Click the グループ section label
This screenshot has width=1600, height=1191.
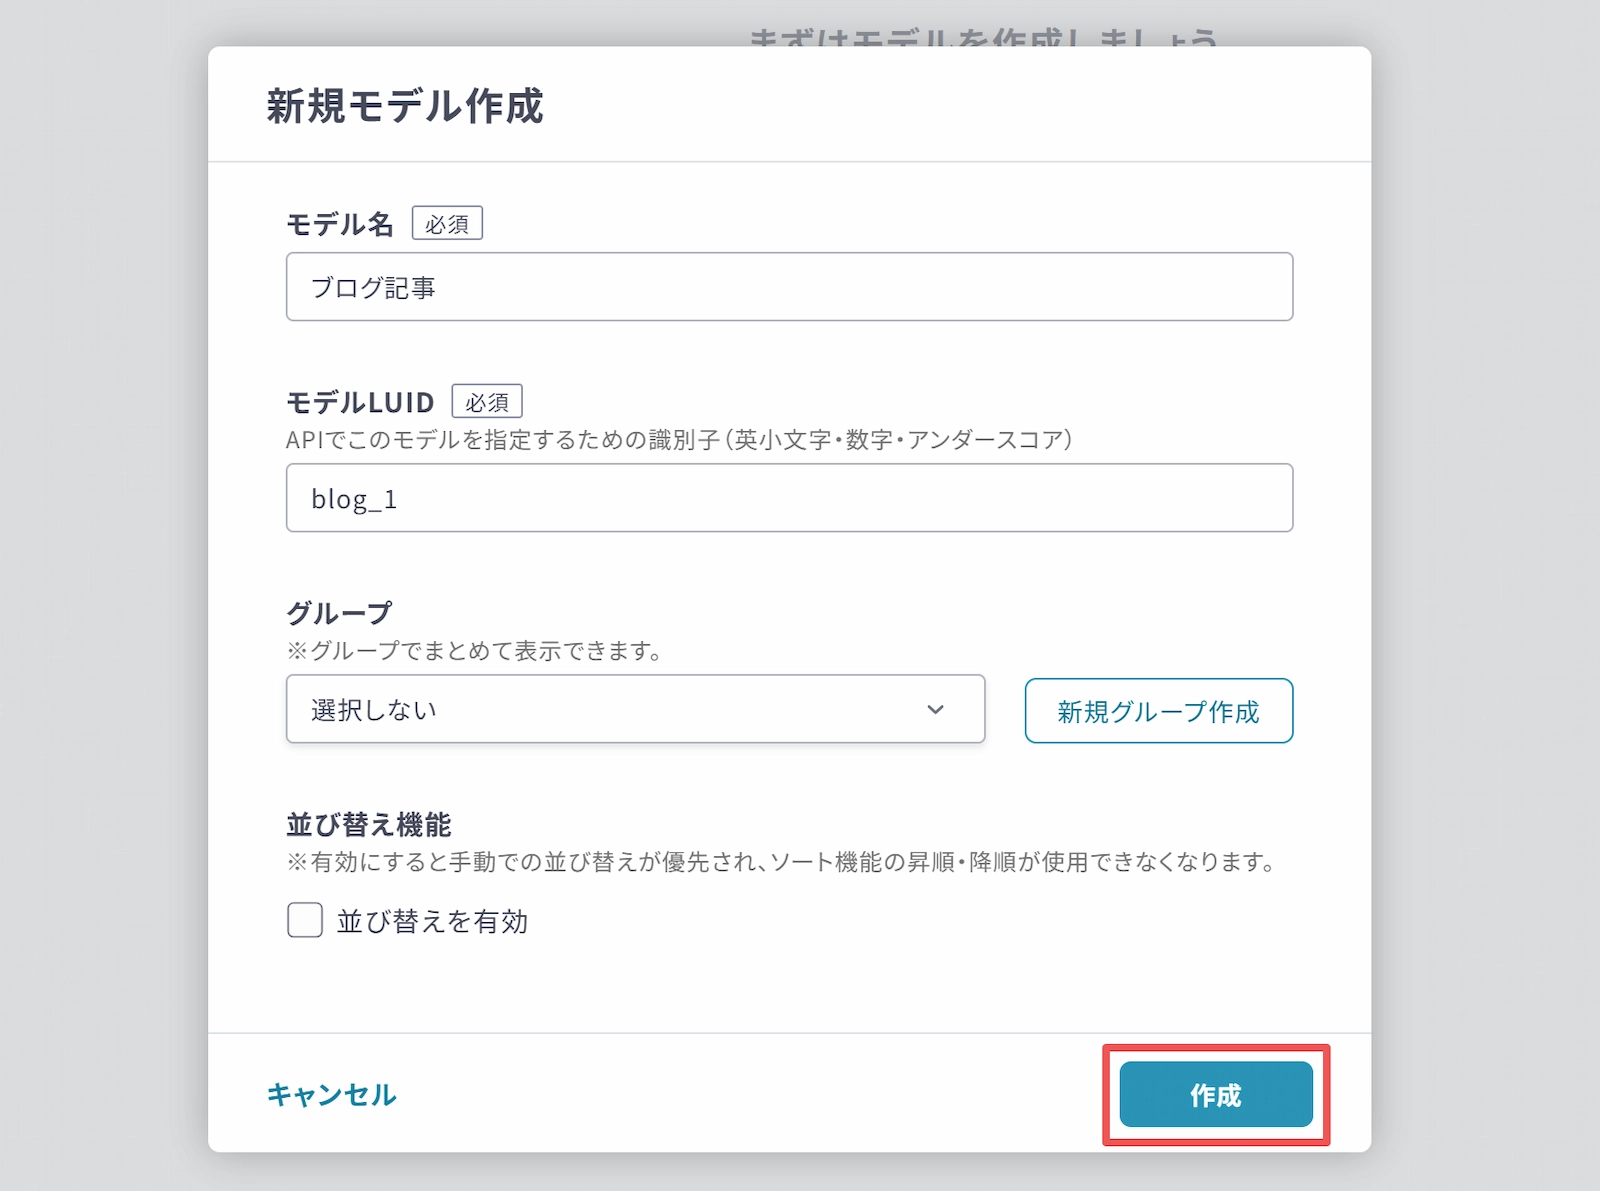(x=339, y=612)
